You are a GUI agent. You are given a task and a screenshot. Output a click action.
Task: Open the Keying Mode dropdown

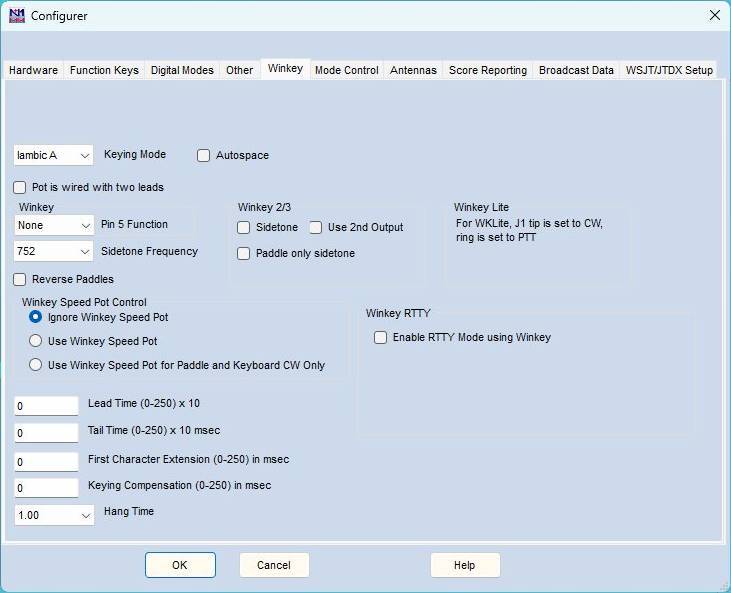point(53,155)
